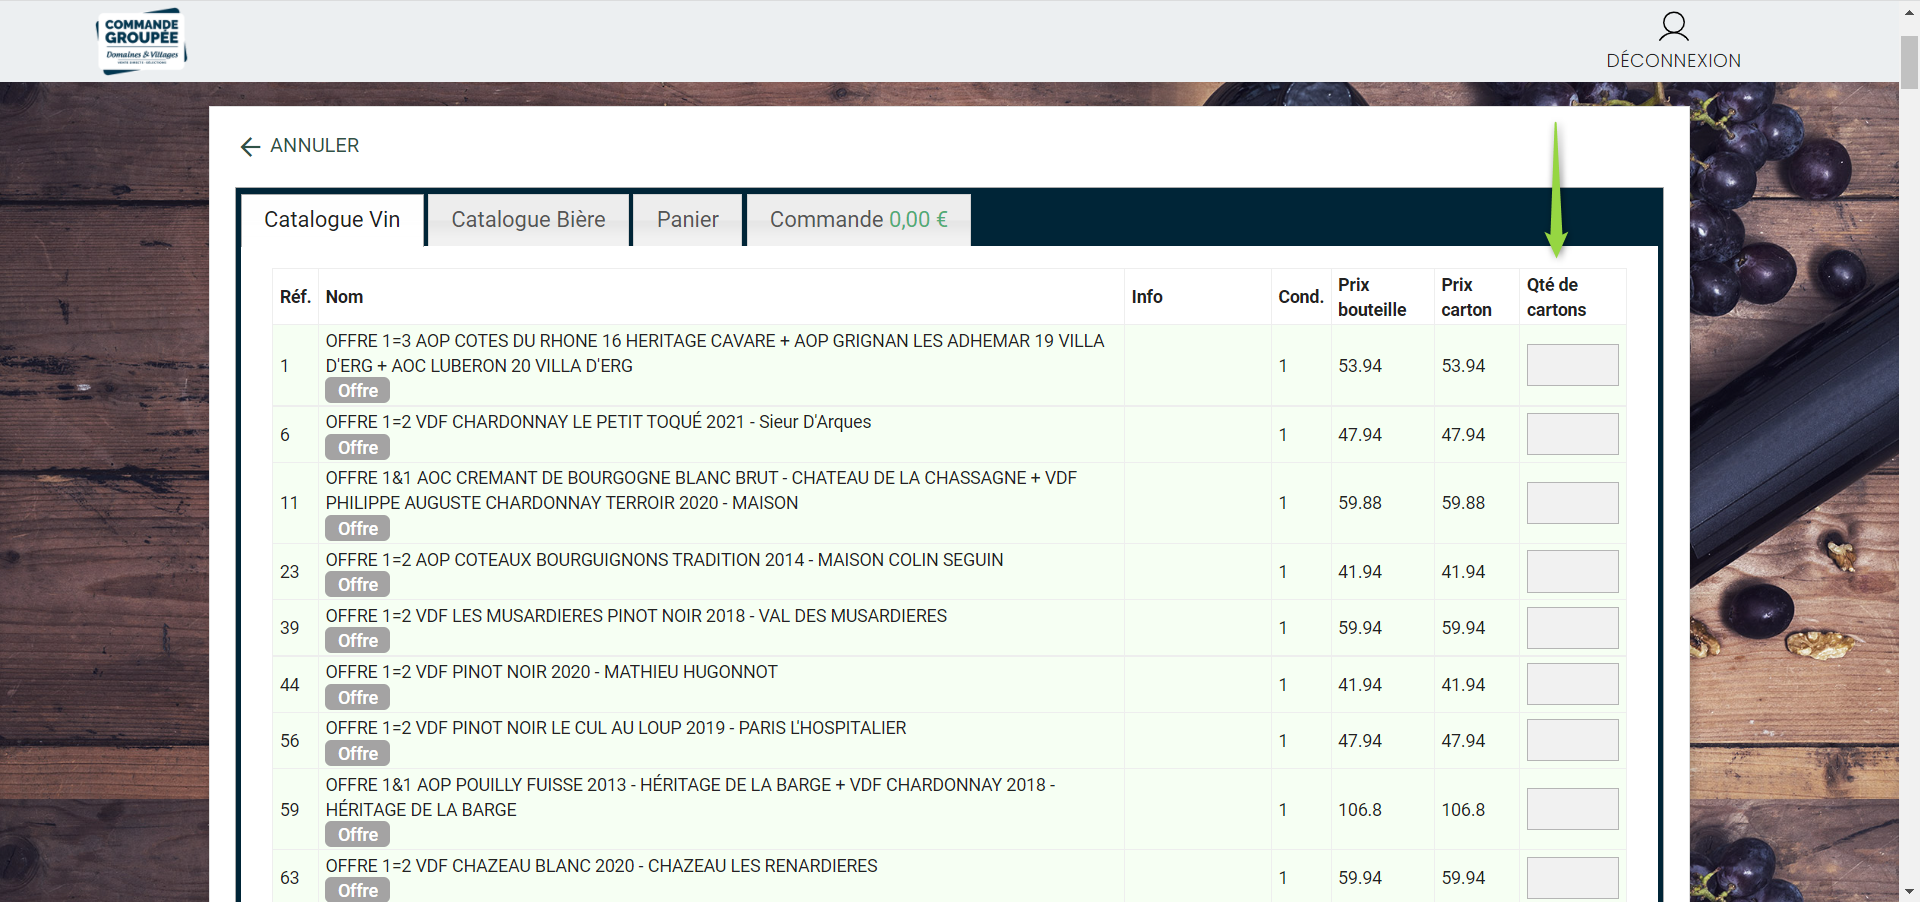Click quantity field for Chazeau Blanc 2020
Viewport: 1920px width, 902px height.
tap(1572, 878)
